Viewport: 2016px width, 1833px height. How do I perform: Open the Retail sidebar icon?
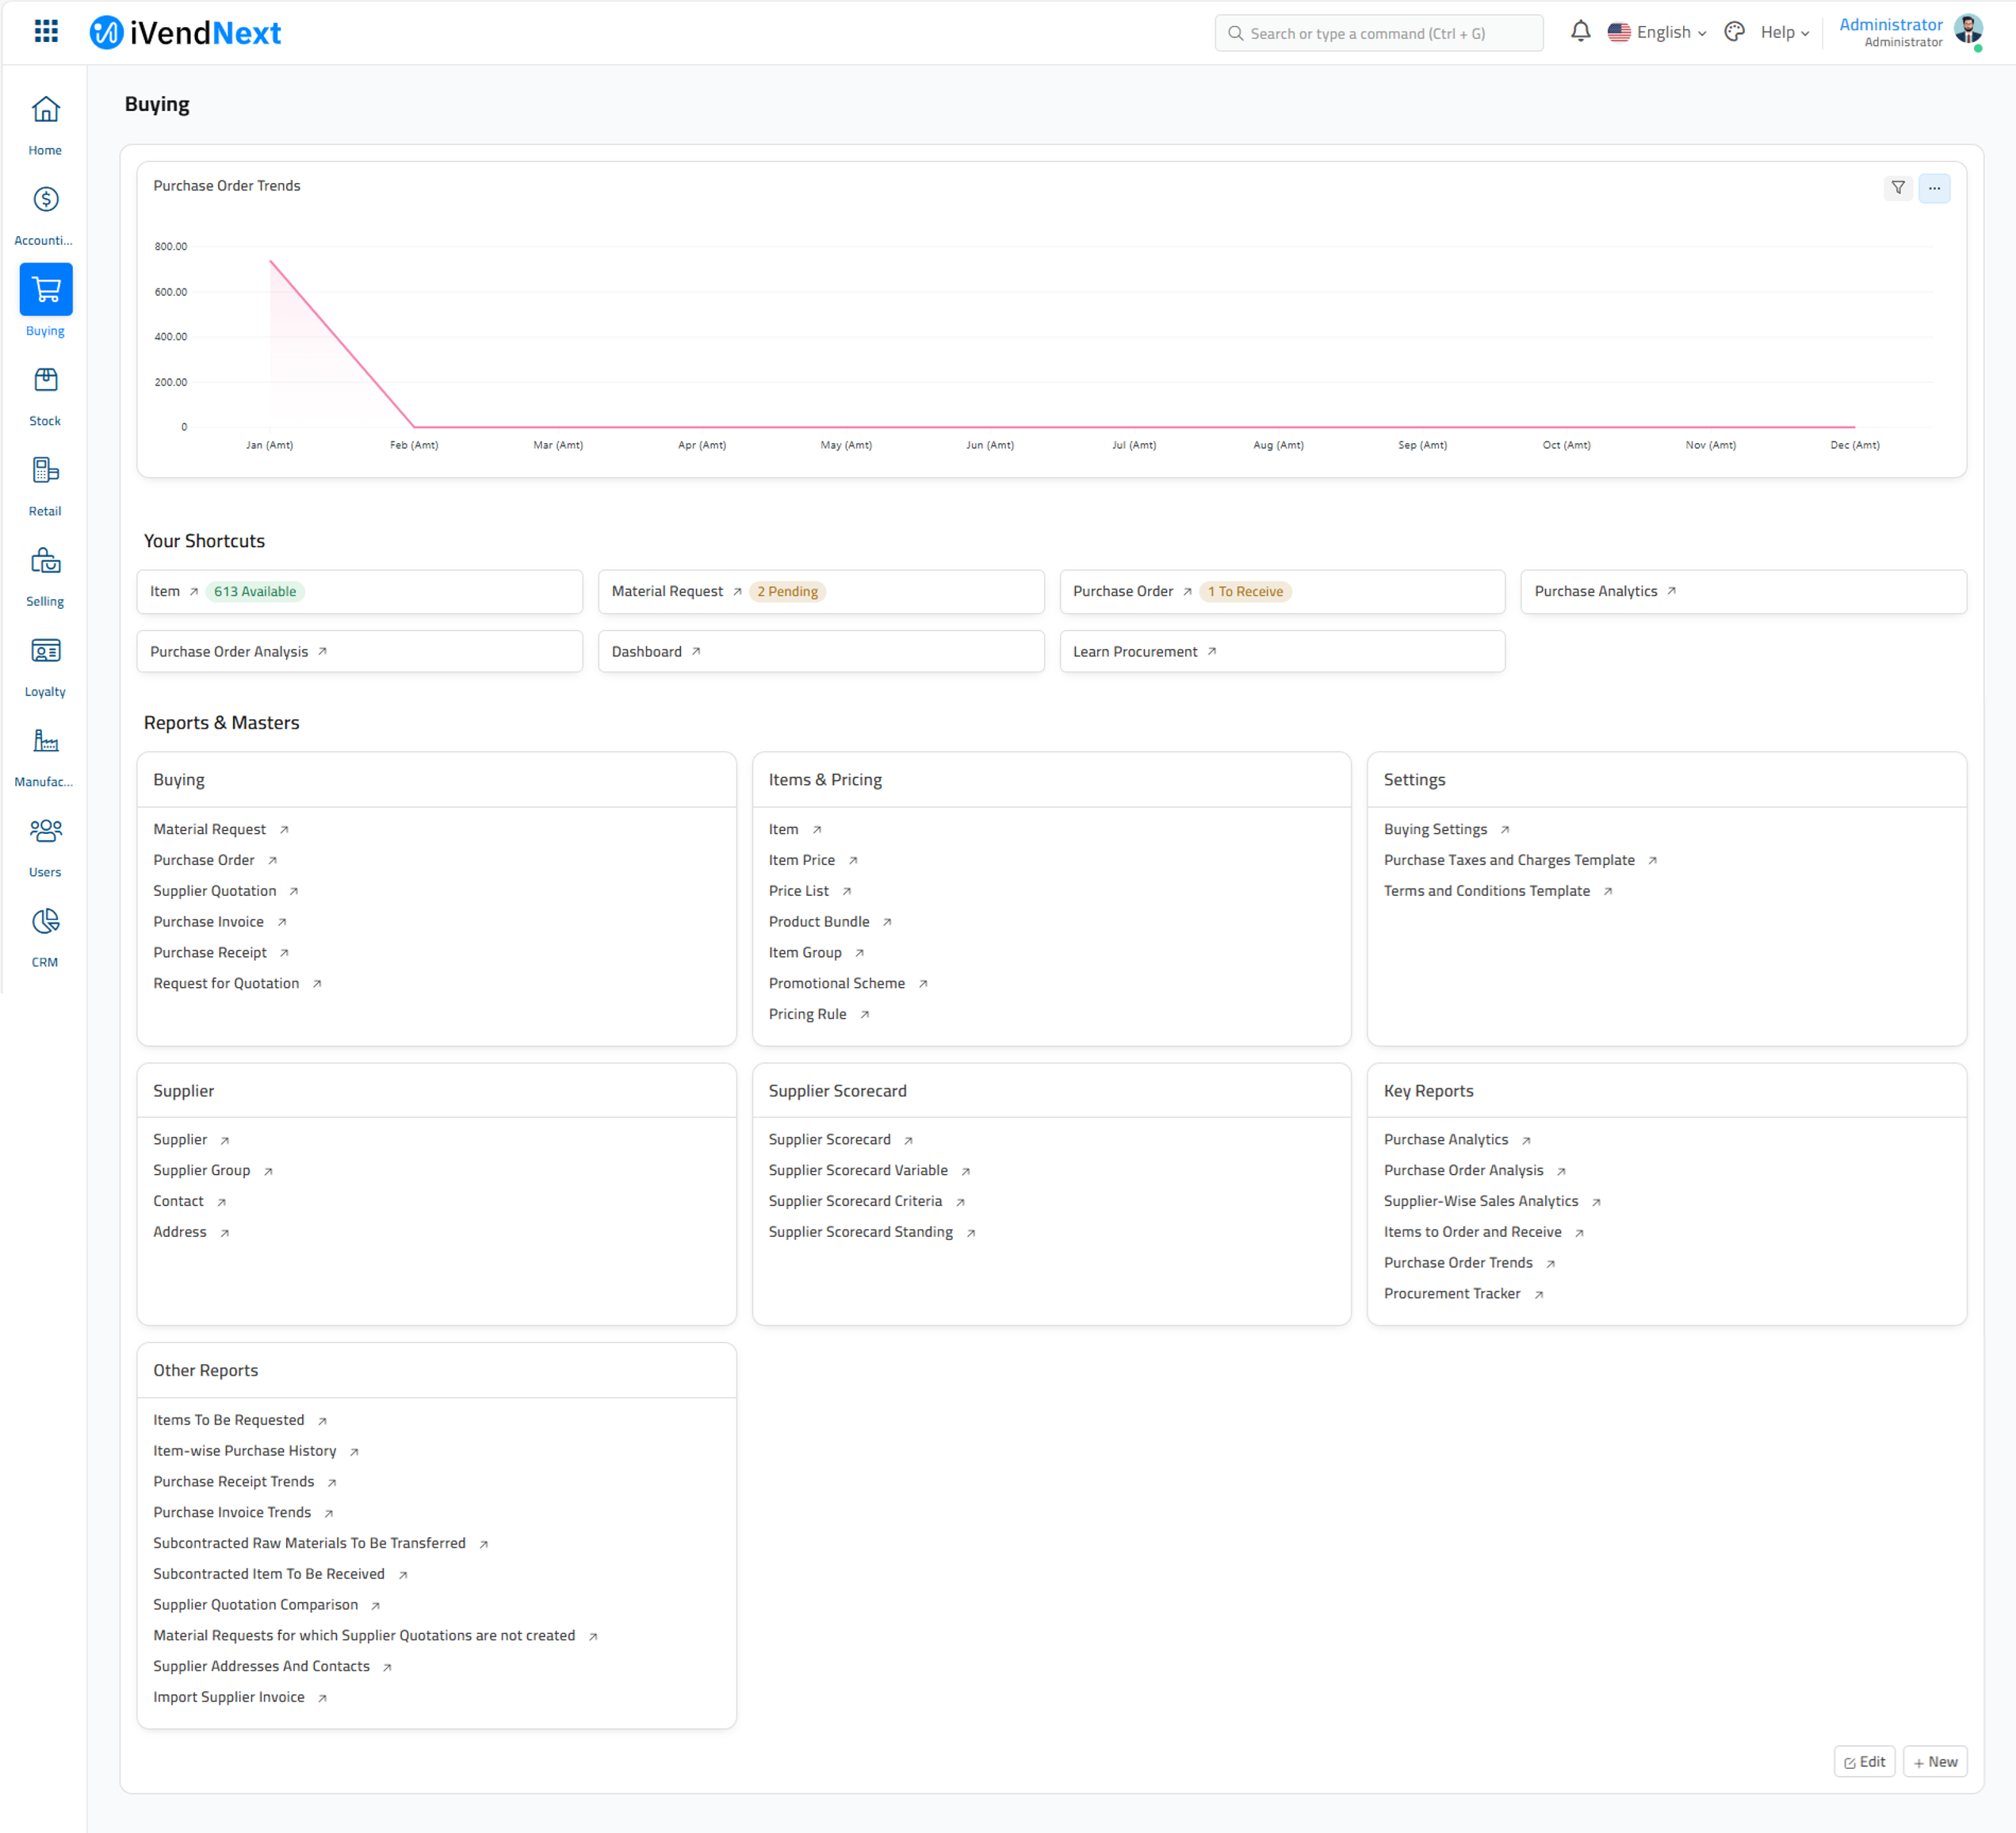[45, 470]
